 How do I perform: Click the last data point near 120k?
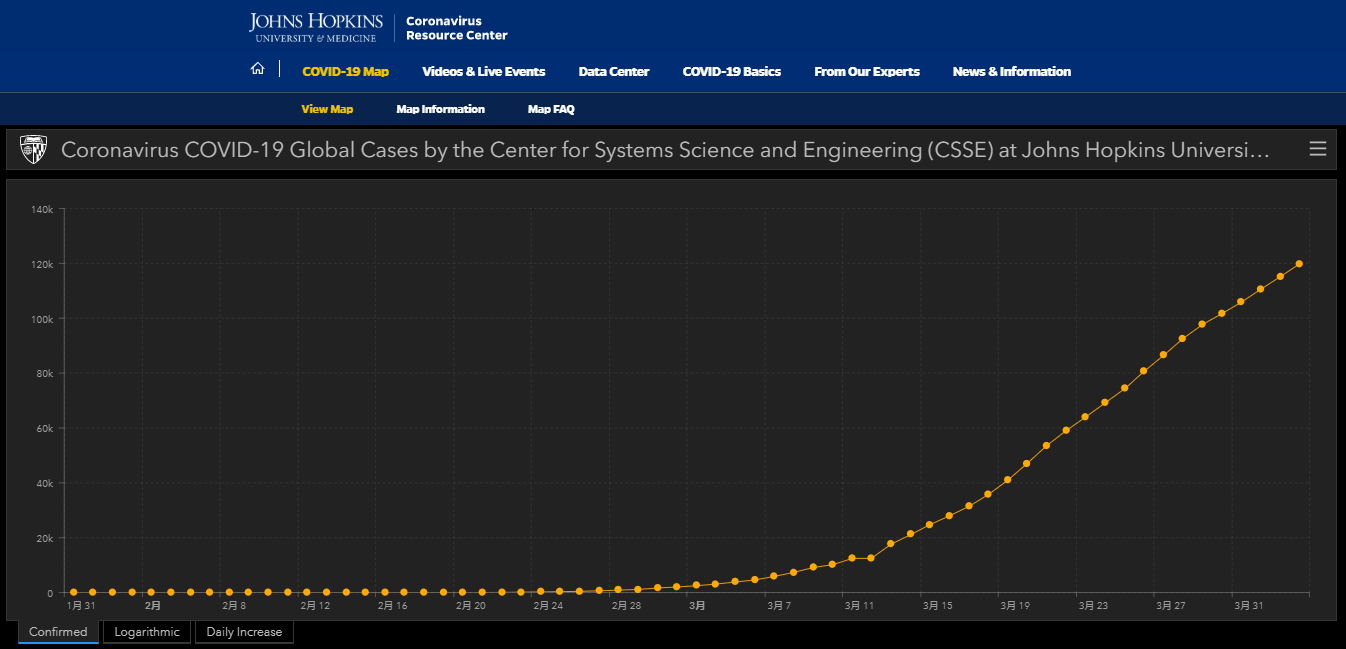(x=1299, y=264)
